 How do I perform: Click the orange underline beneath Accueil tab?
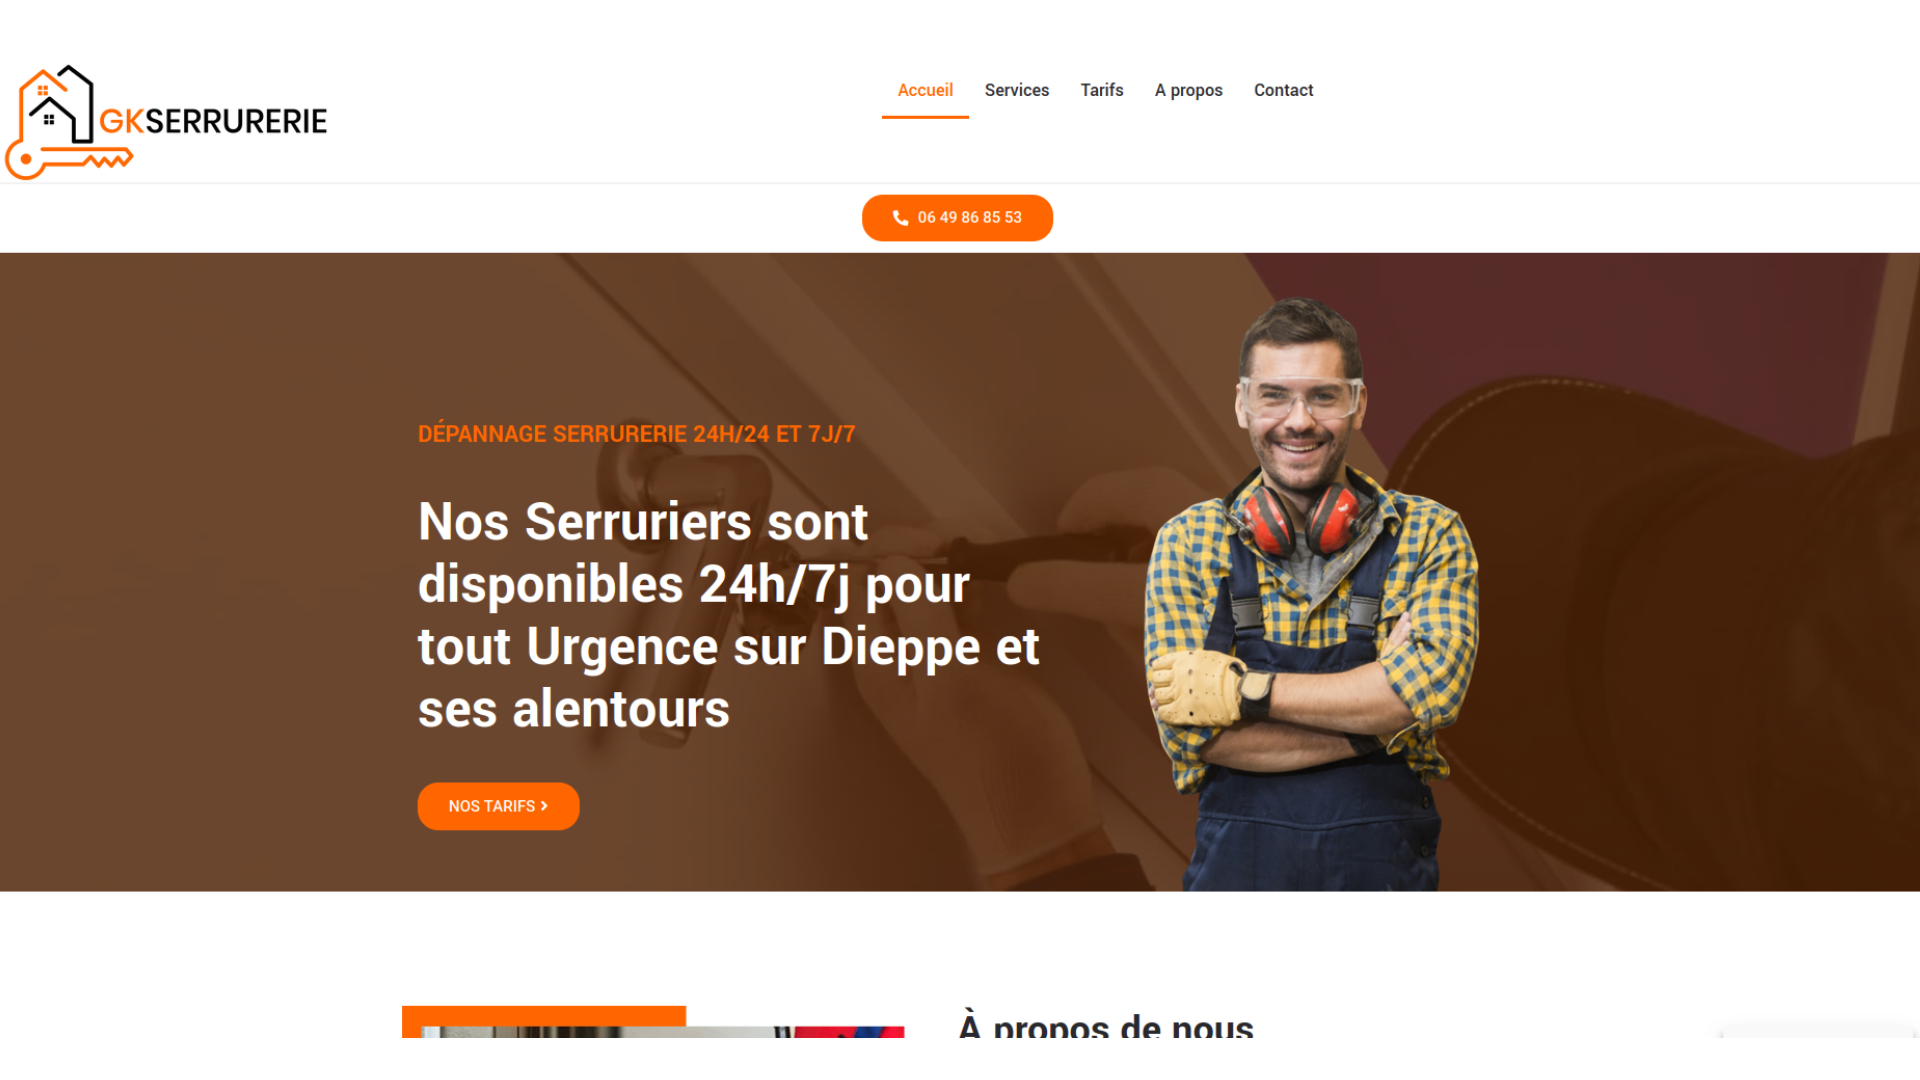pyautogui.click(x=925, y=117)
